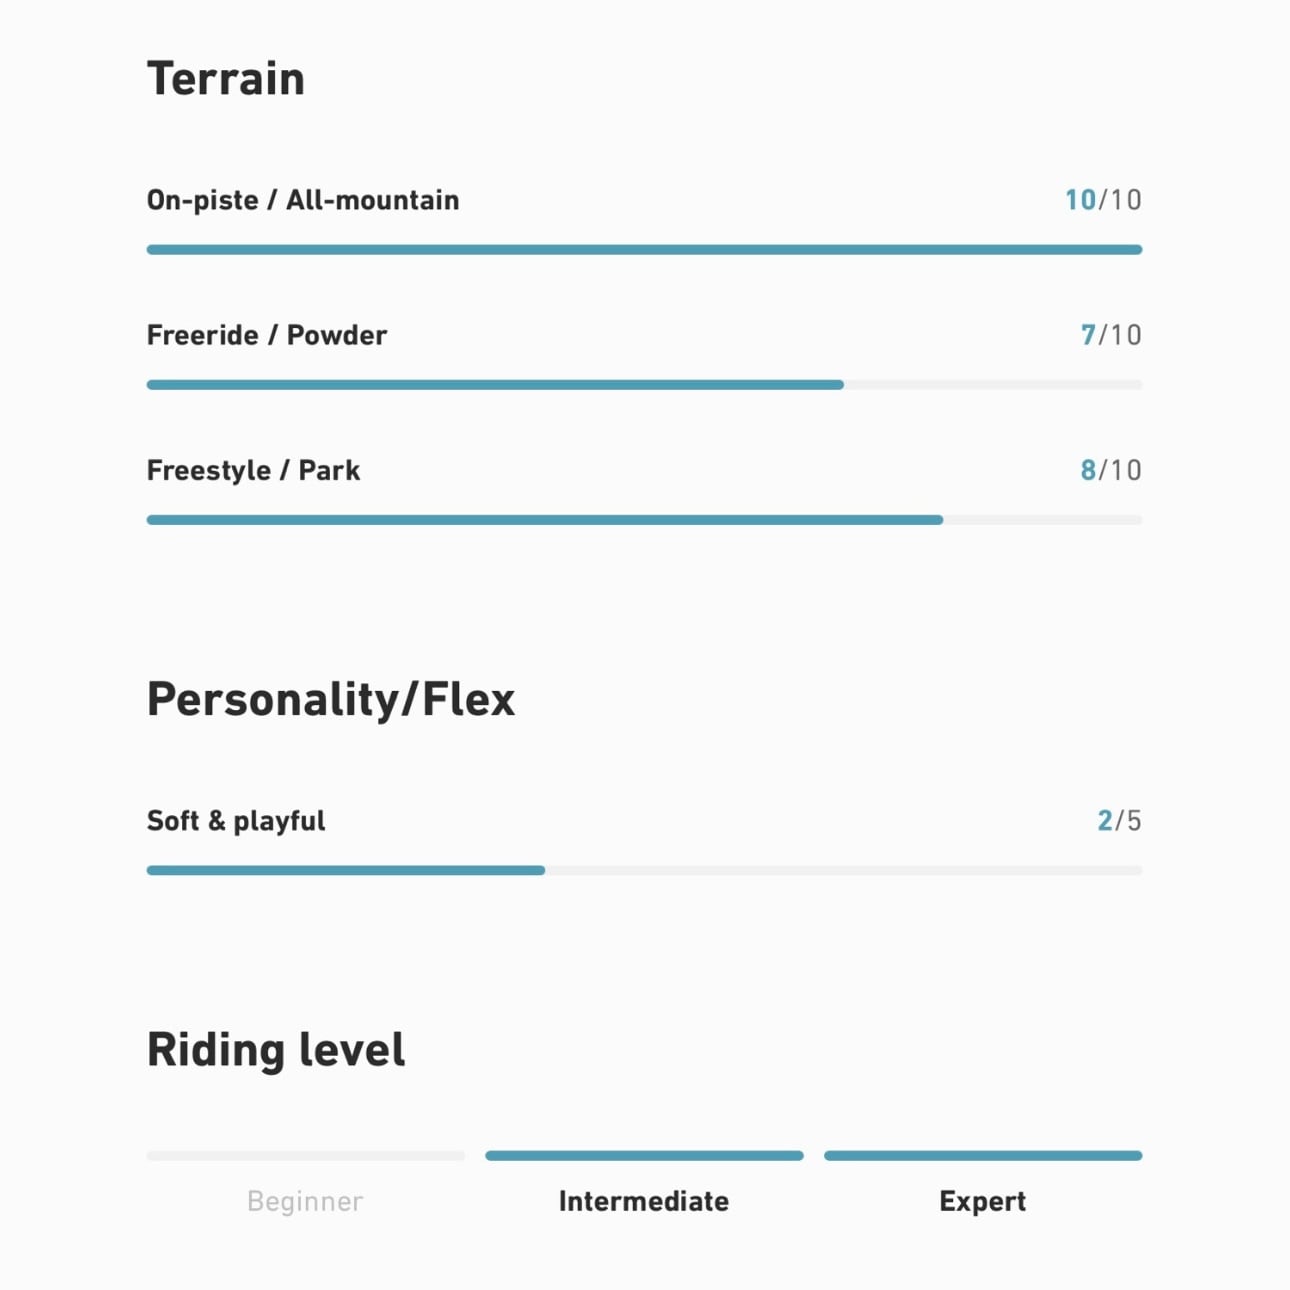
Task: Click the 10/10 score for On-piste
Action: coord(1103,200)
